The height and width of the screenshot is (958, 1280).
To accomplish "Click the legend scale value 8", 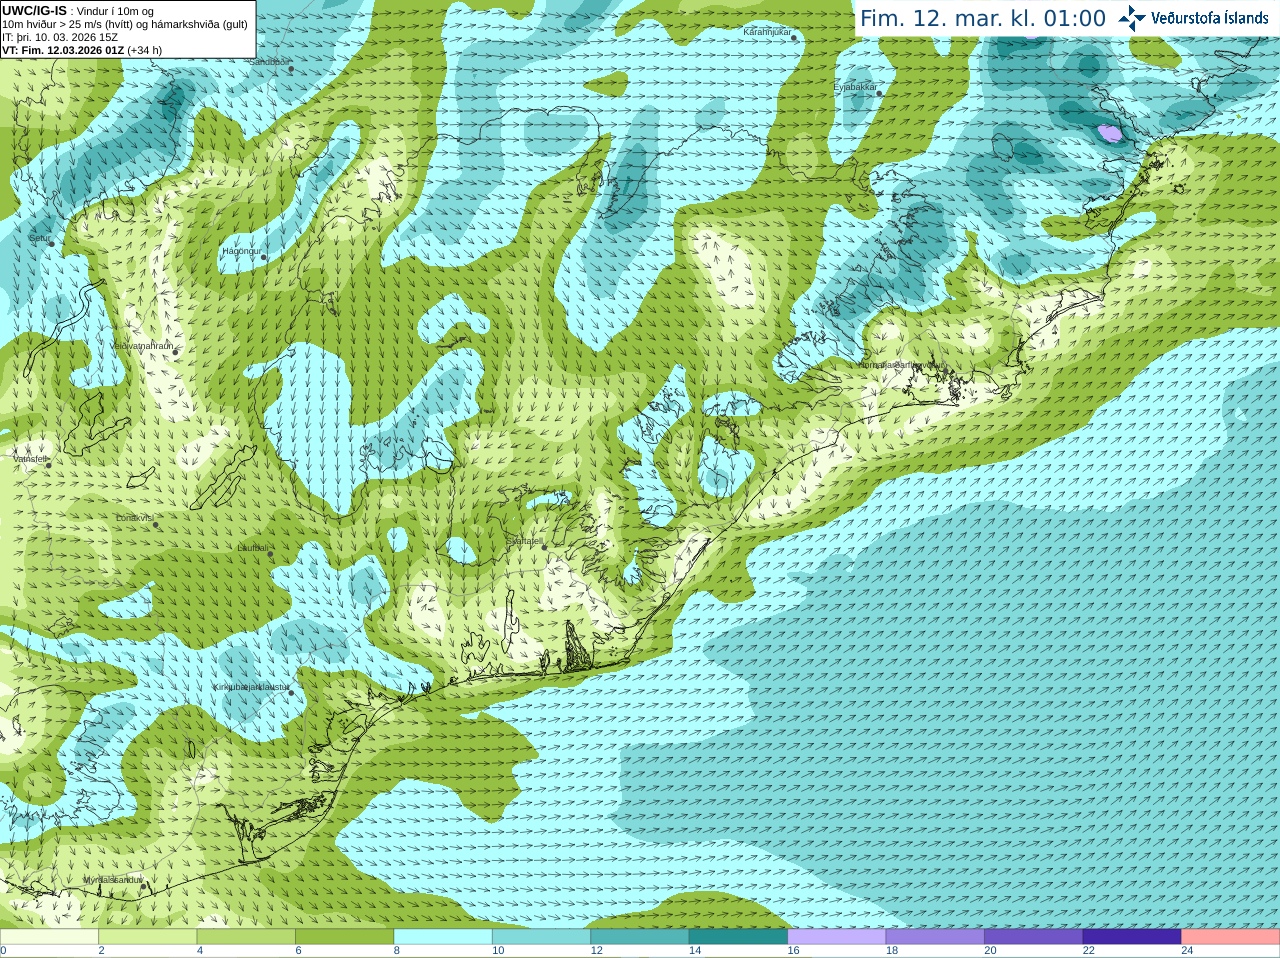I will (397, 951).
